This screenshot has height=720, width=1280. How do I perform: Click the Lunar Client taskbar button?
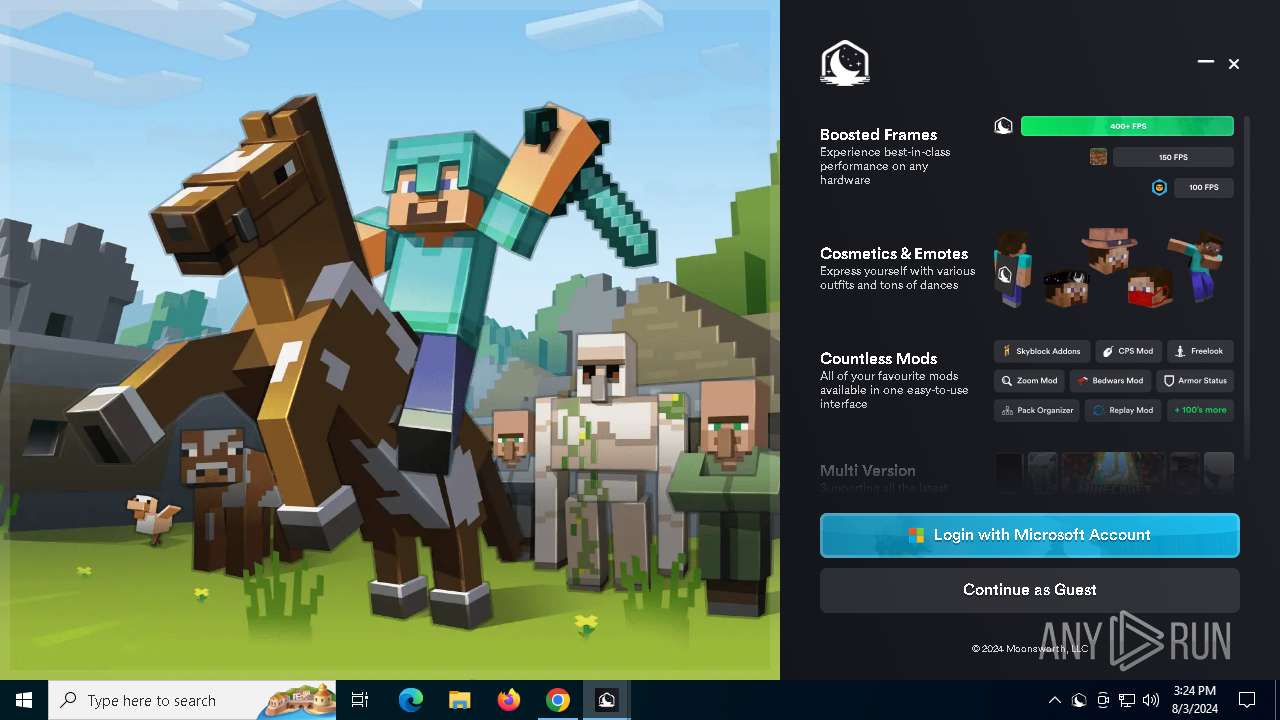pyautogui.click(x=606, y=700)
